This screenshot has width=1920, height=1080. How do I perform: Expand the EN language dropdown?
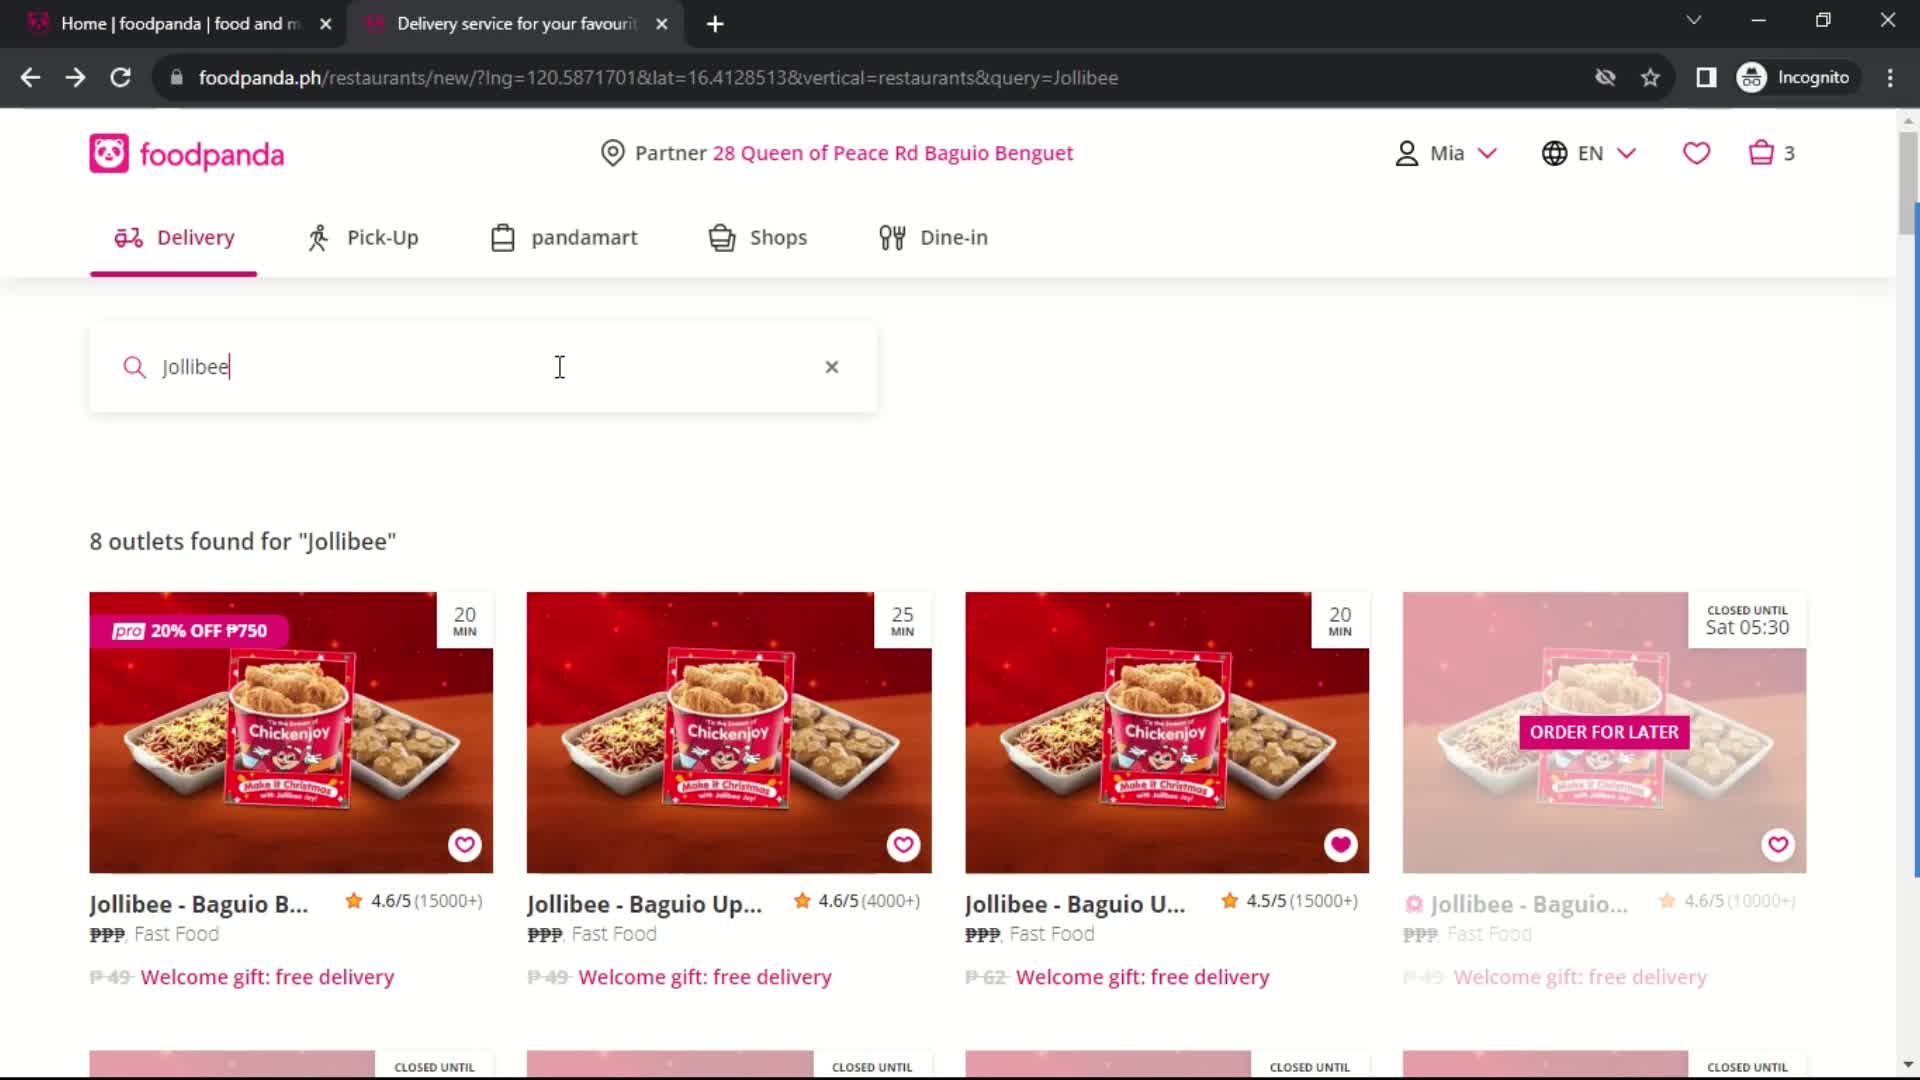(1626, 153)
